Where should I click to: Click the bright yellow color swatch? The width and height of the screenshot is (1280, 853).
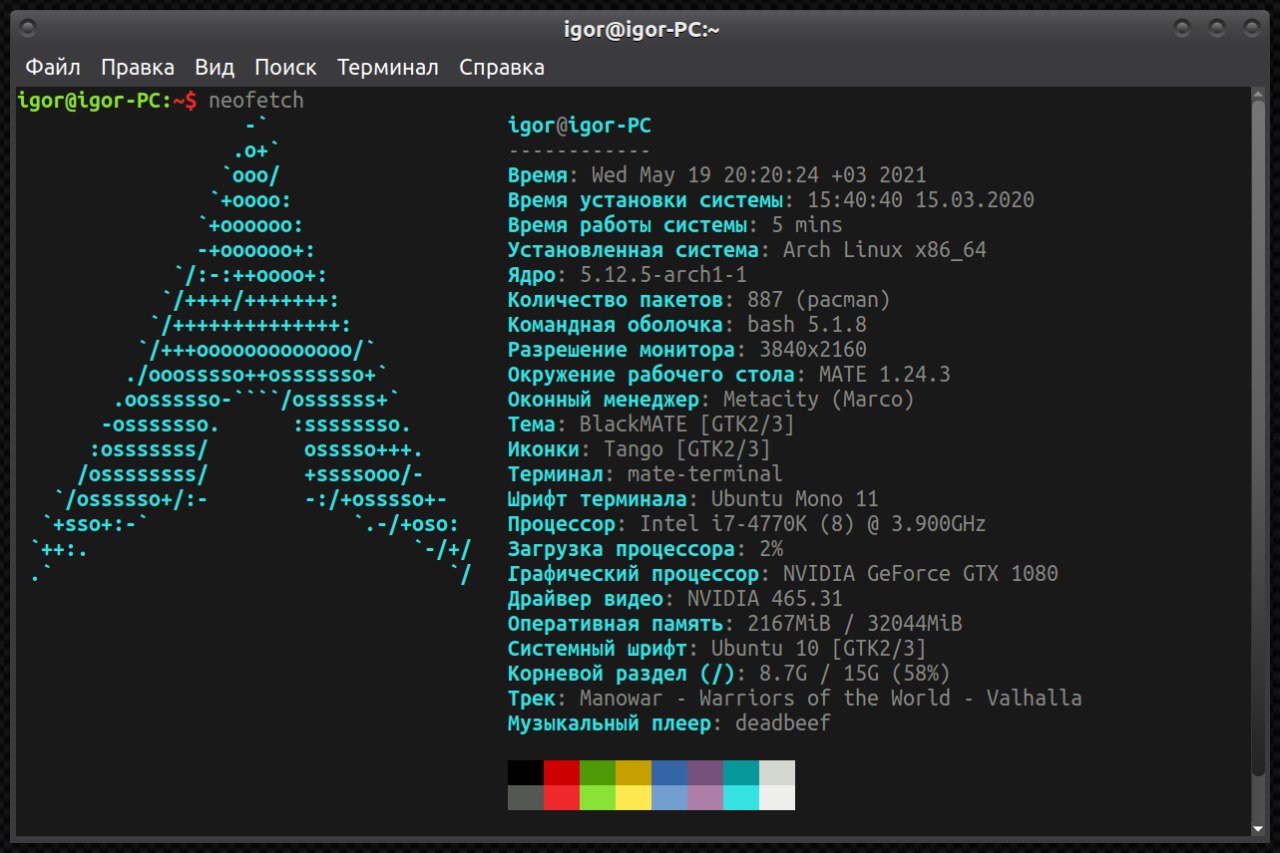pos(634,797)
